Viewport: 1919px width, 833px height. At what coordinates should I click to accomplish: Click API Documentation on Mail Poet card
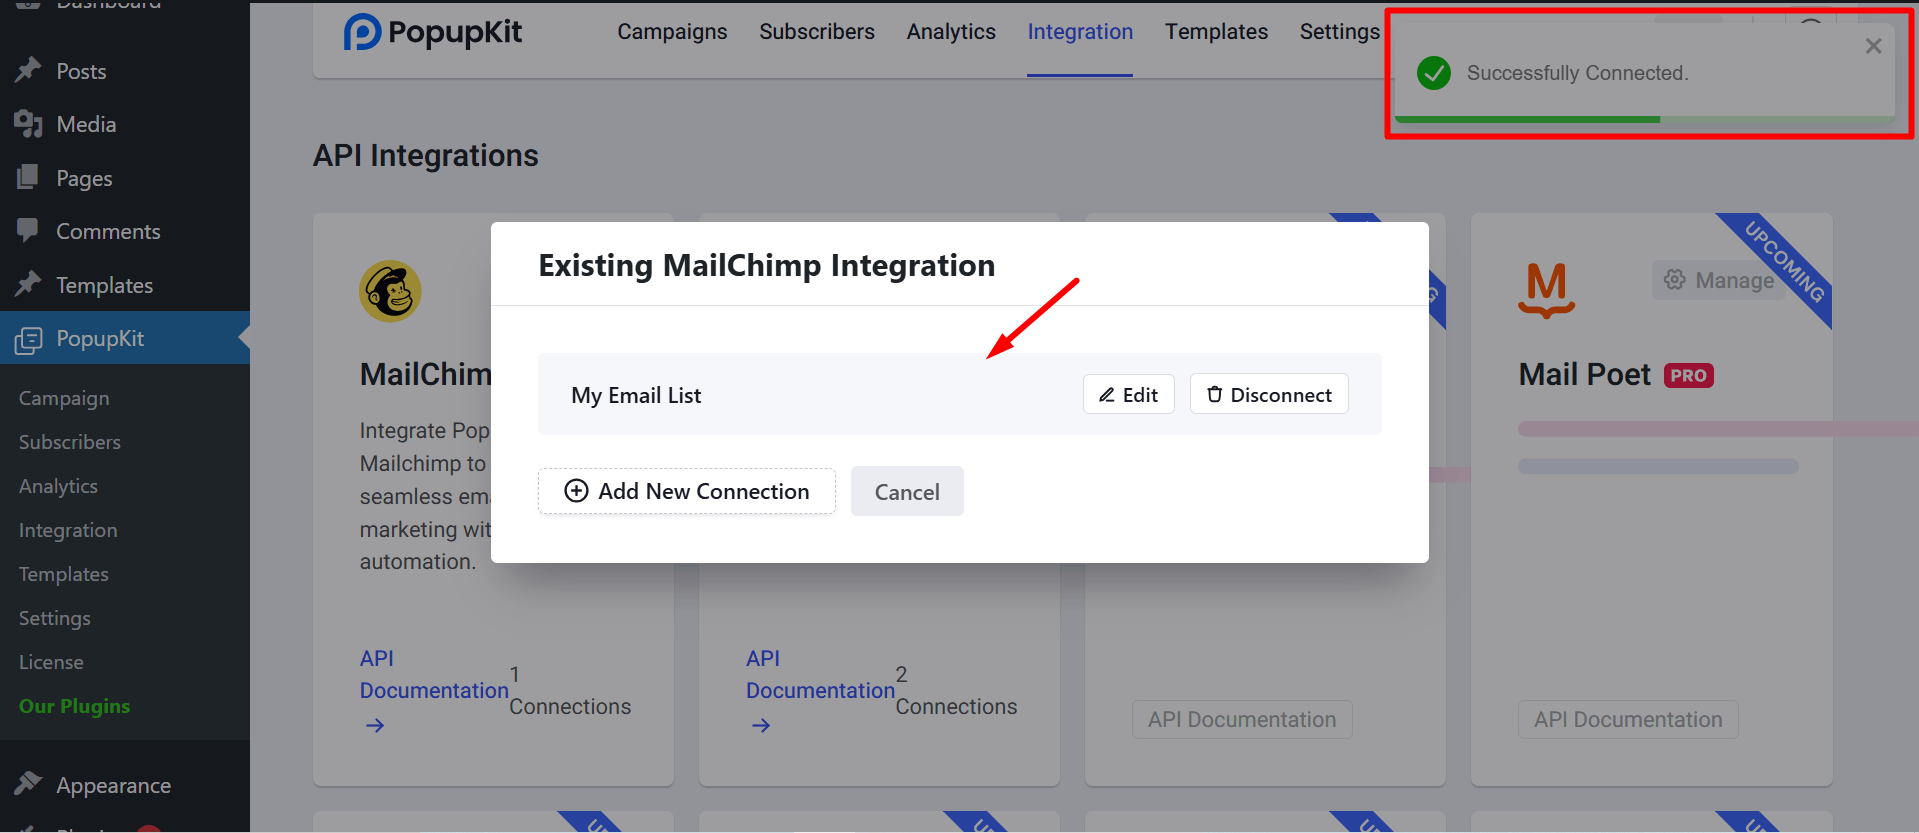coord(1628,719)
